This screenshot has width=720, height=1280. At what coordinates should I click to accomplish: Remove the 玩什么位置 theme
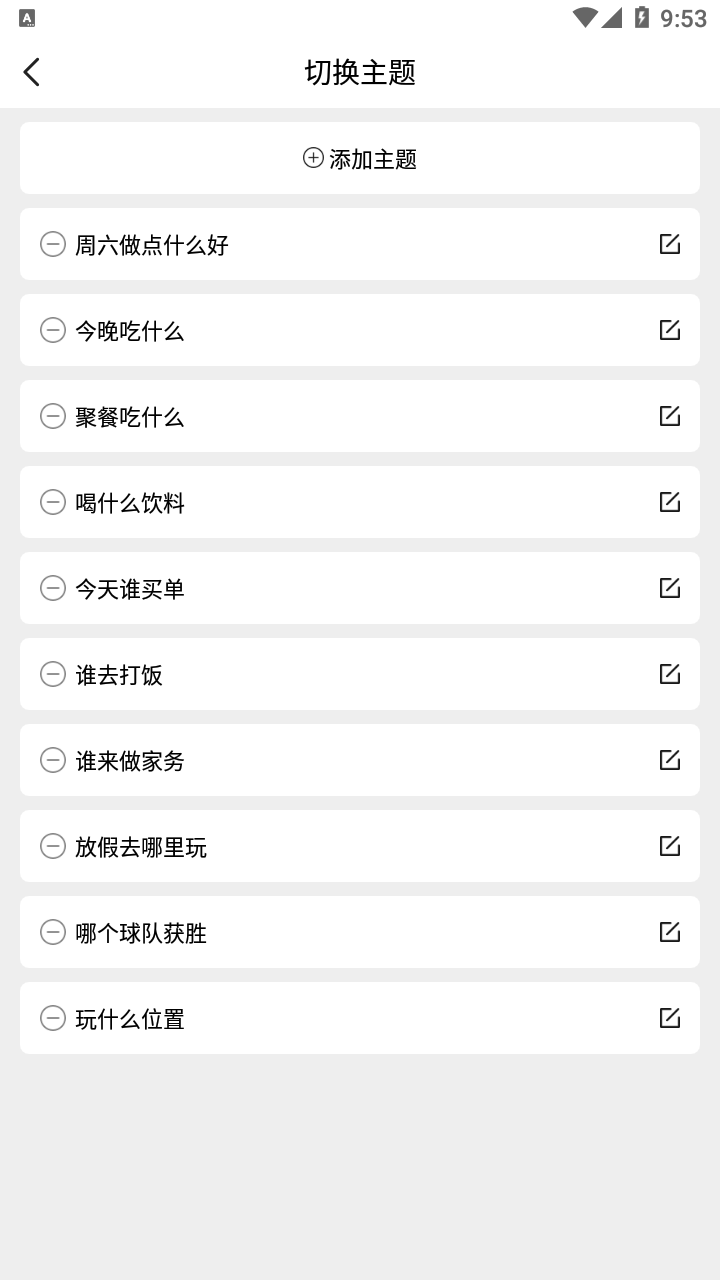tap(53, 1018)
